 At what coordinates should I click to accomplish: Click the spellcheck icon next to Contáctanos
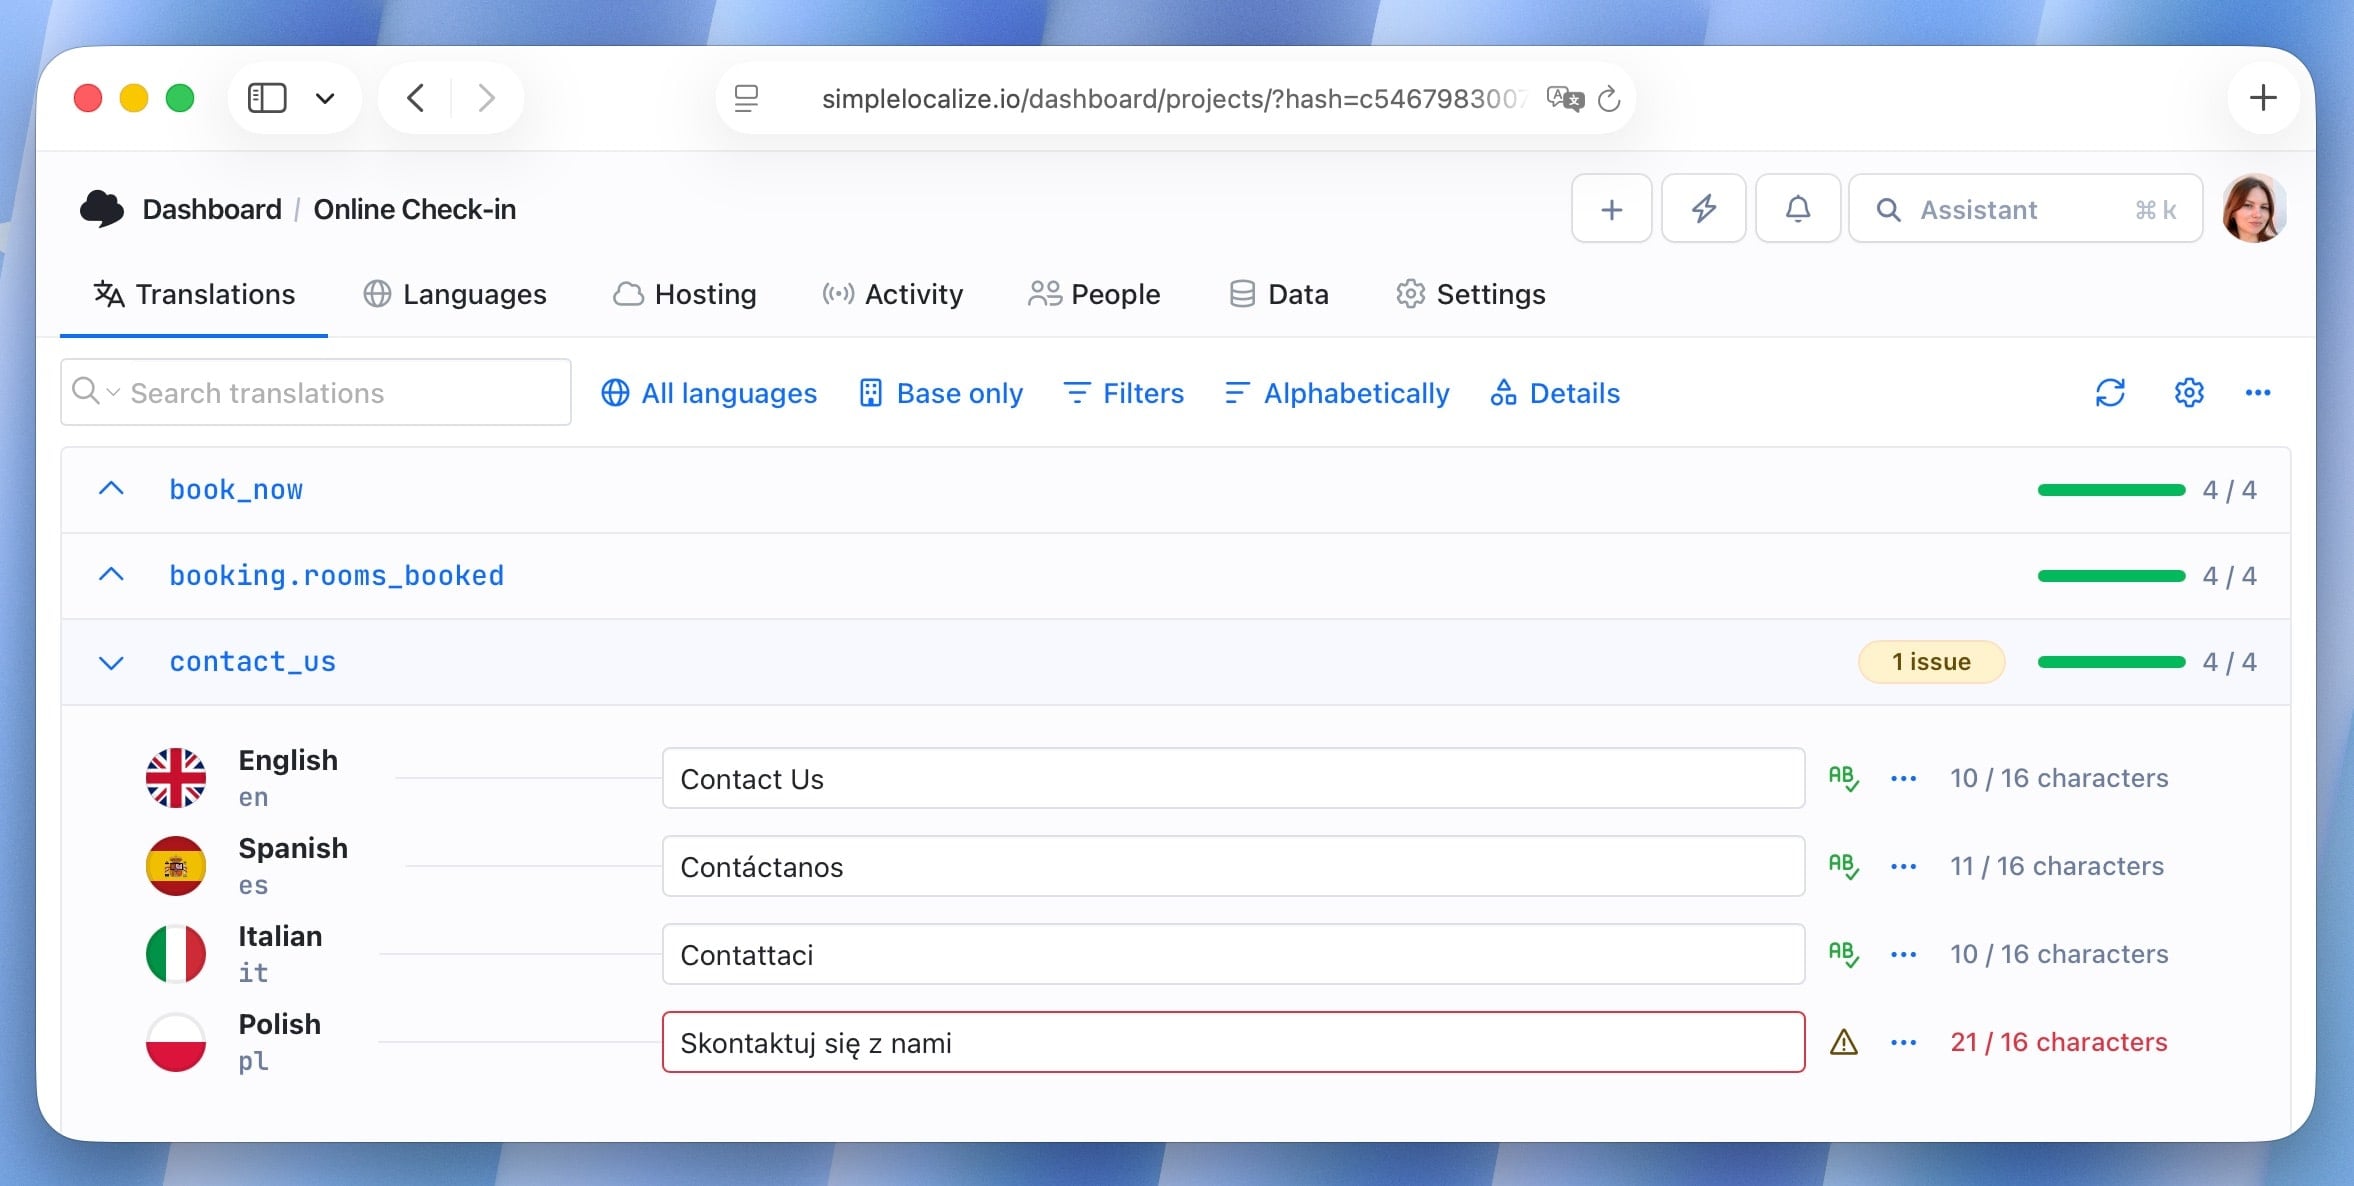coord(1845,866)
